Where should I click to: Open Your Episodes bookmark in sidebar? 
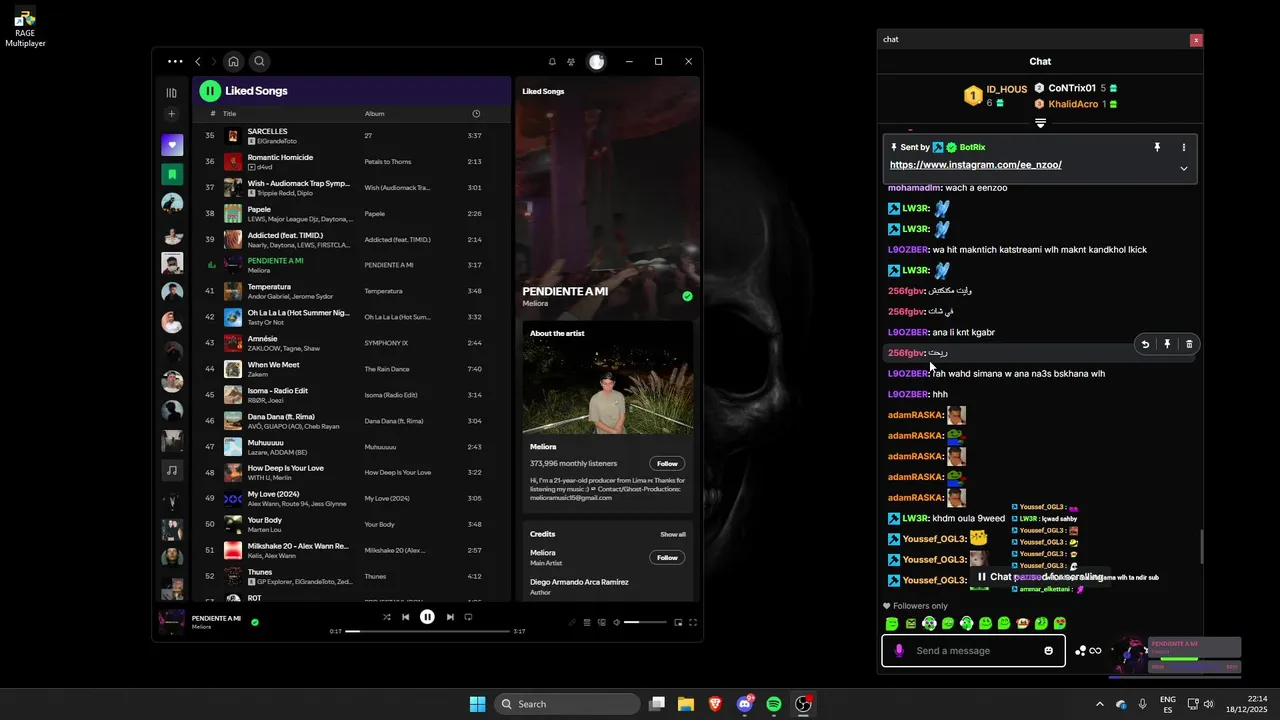[172, 174]
